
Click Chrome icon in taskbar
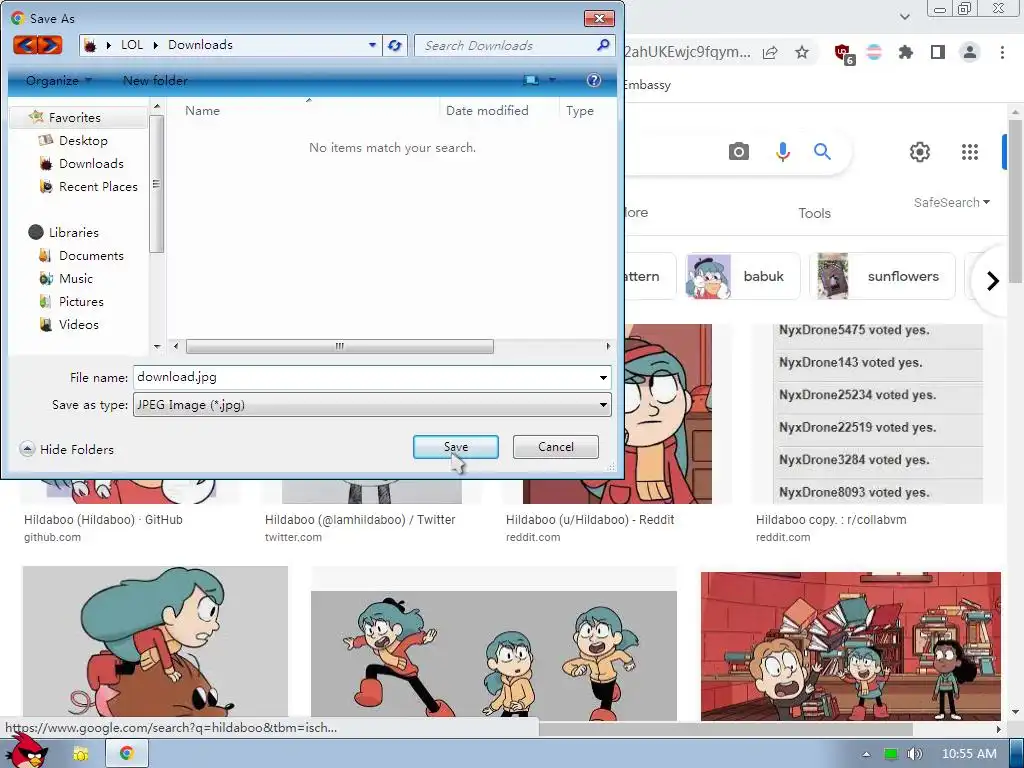coord(127,753)
